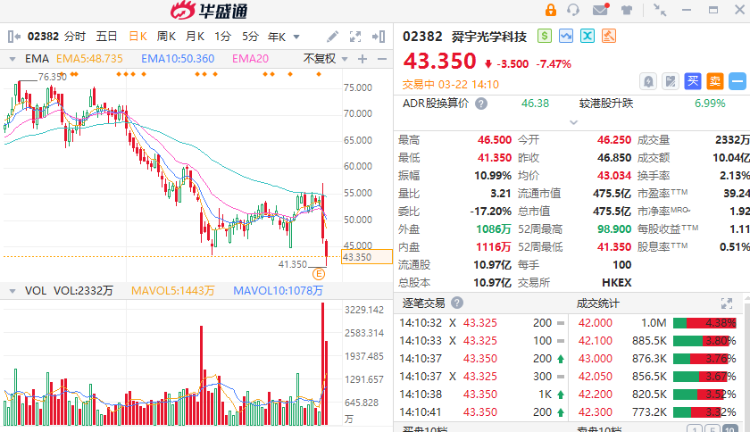Screen dimensions: 750x432
Task: Select the 日K daily candlestick tab
Action: click(138, 36)
